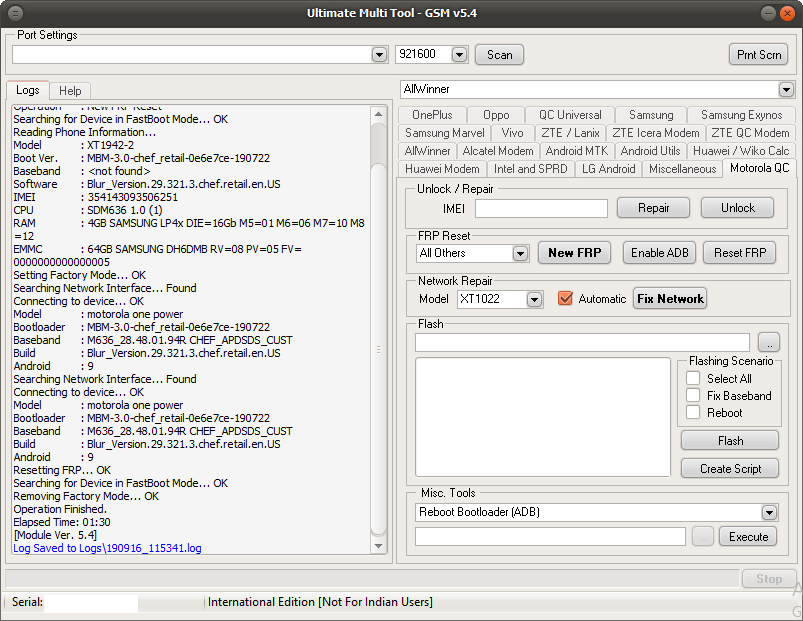Viewport: 803px width, 621px height.
Task: Click the Create Script button
Action: (x=730, y=468)
